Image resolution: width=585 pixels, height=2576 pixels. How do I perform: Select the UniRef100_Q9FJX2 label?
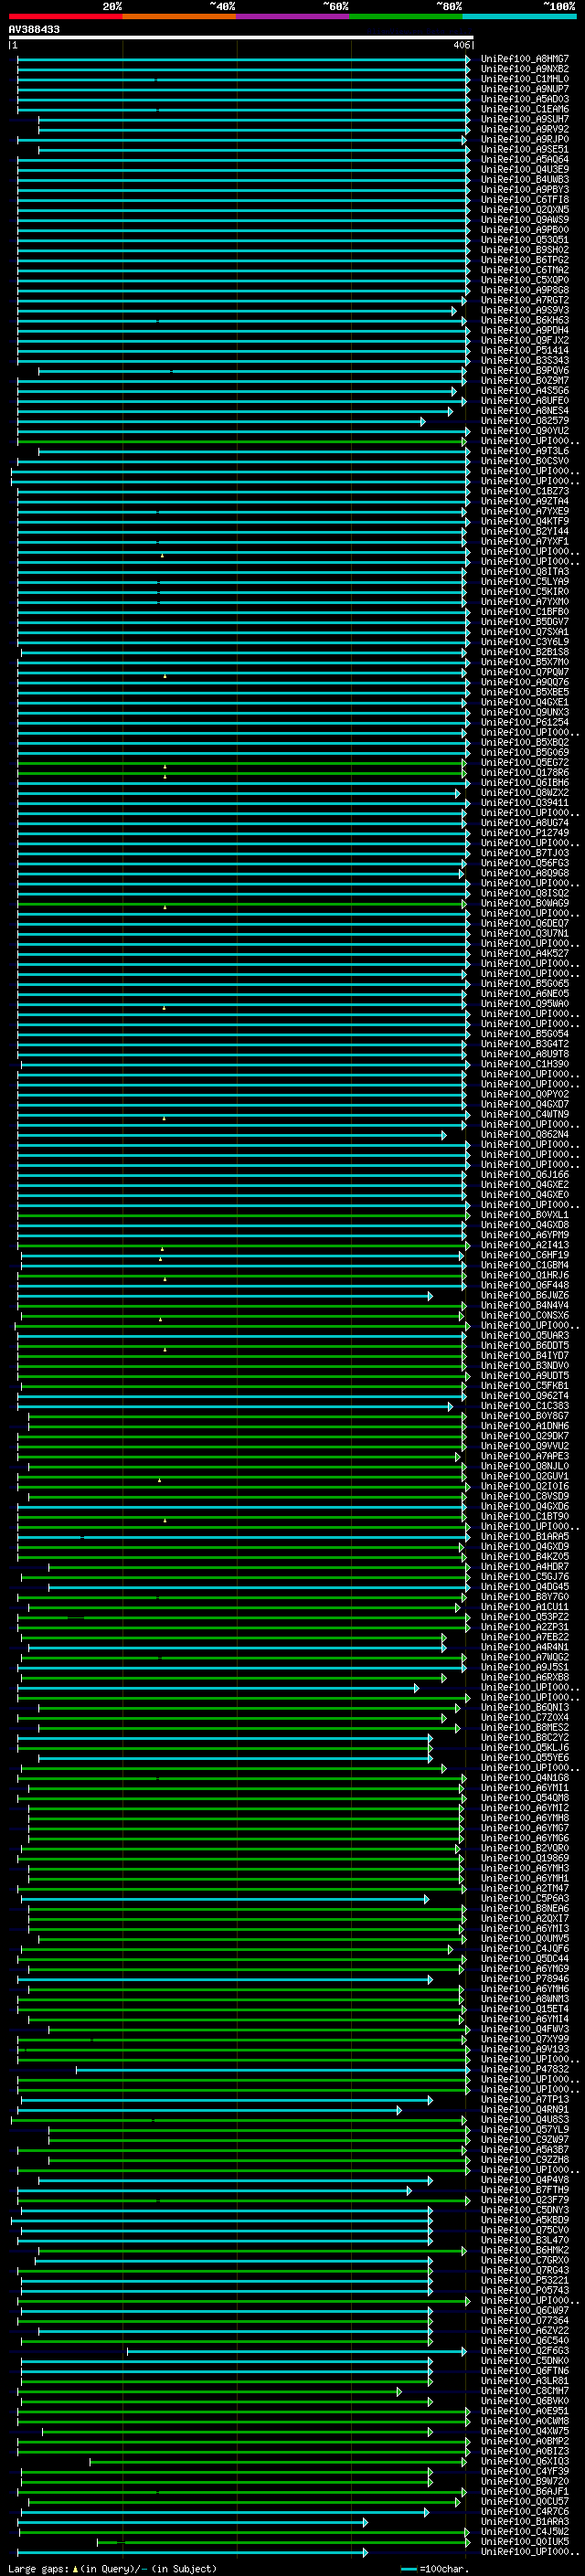tap(525, 341)
